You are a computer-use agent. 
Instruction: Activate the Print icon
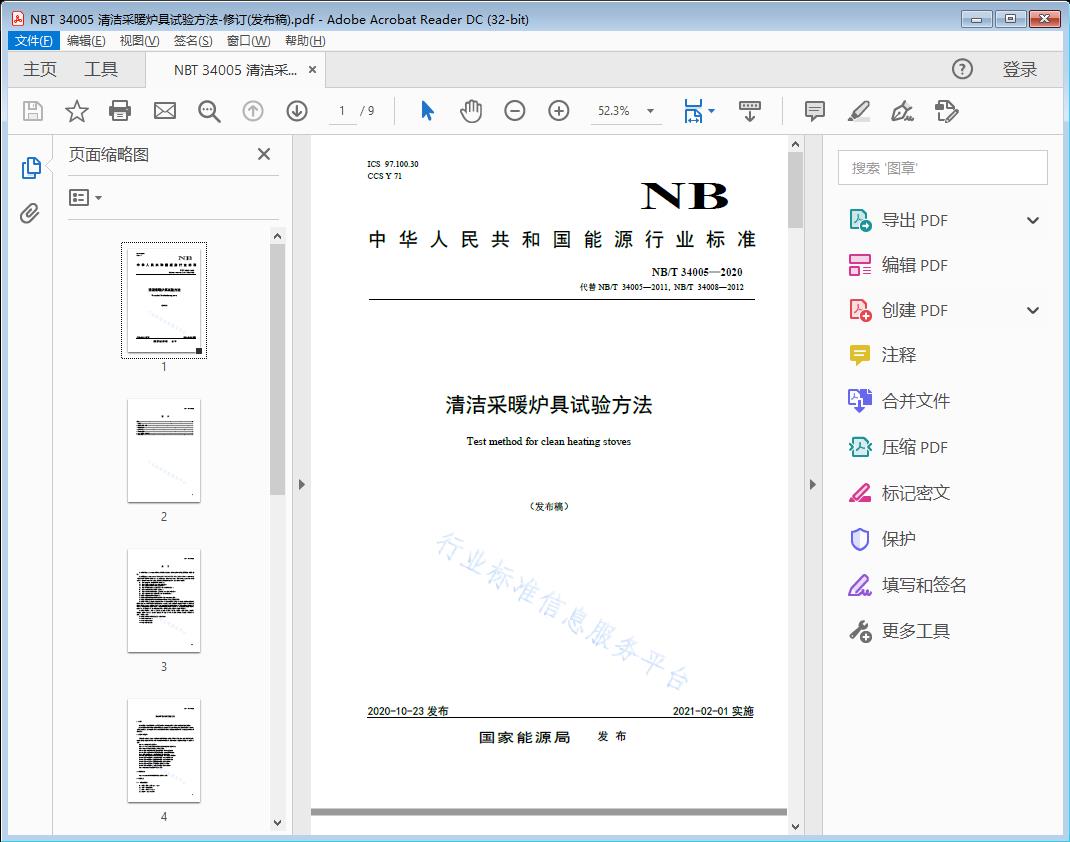coord(120,111)
